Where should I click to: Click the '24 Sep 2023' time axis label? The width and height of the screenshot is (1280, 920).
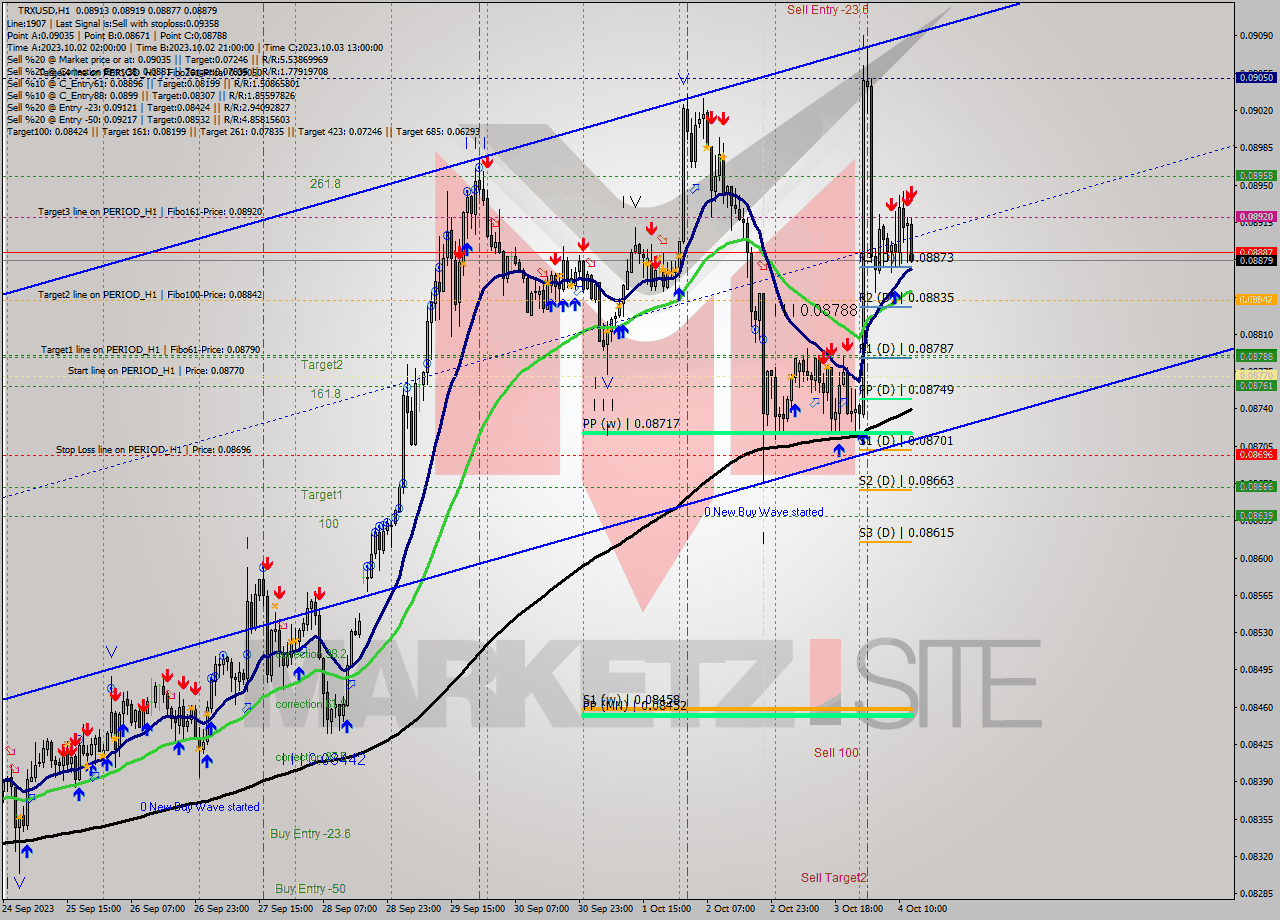(x=28, y=909)
